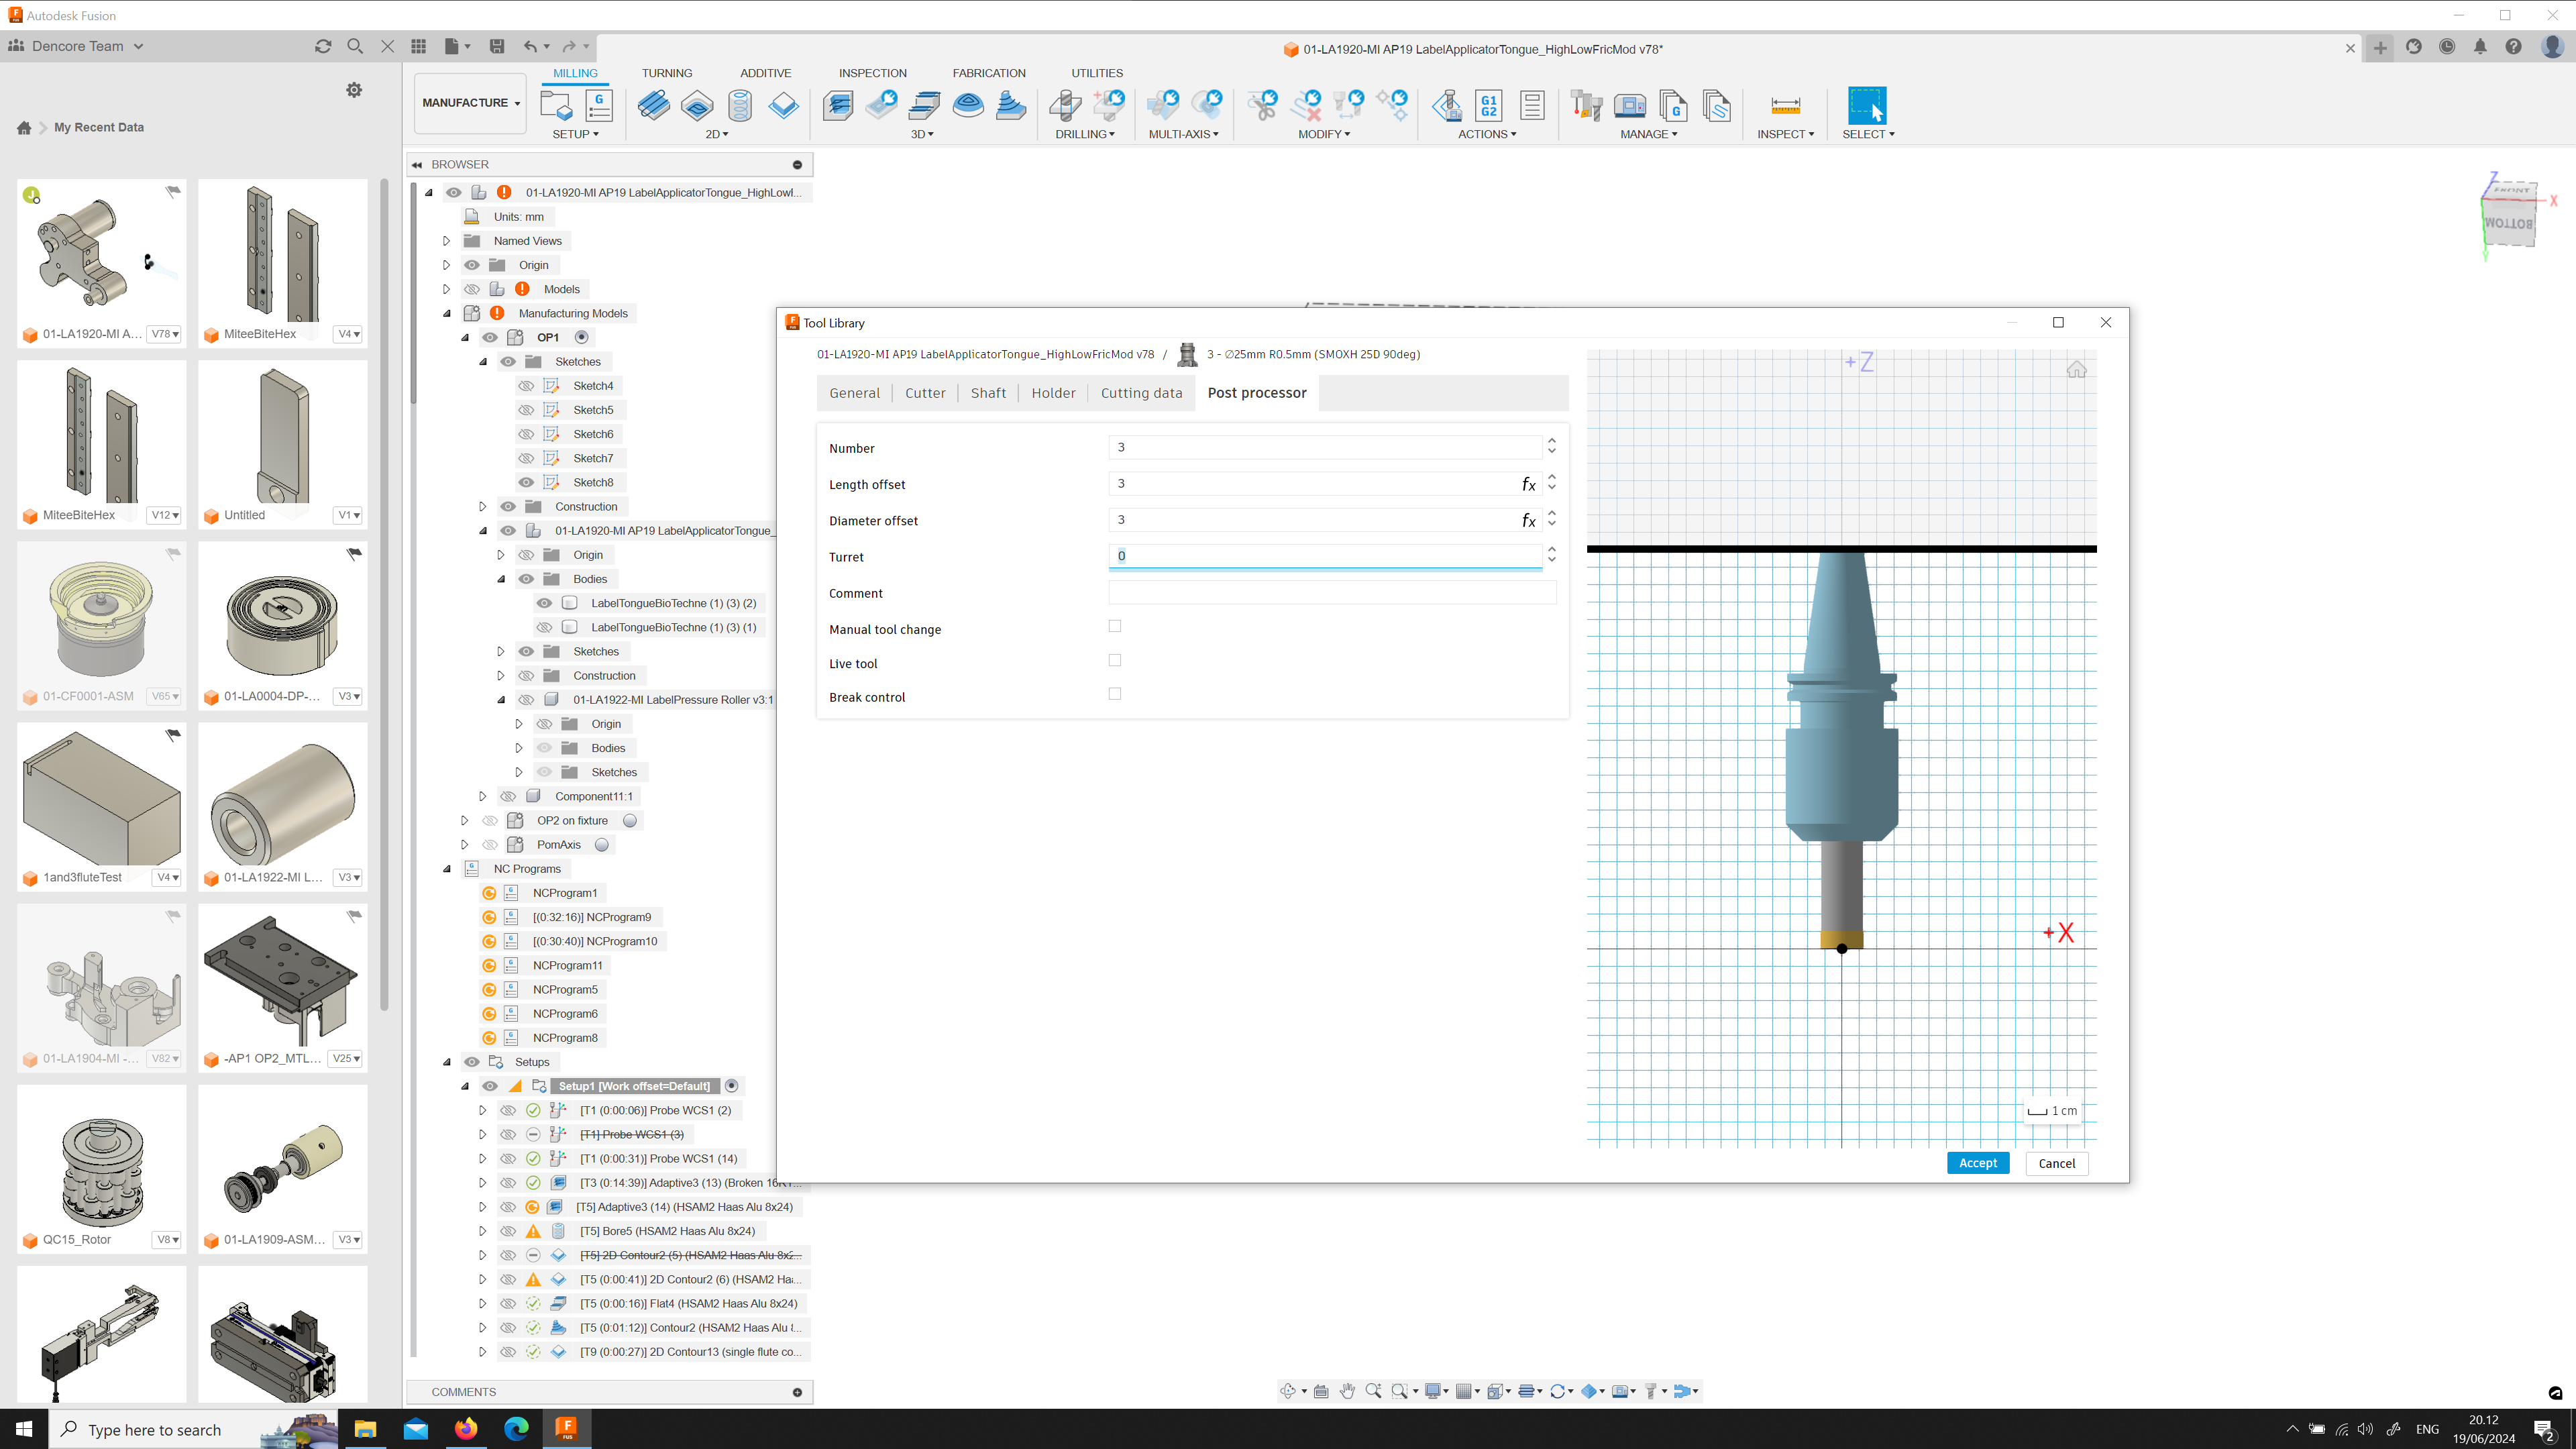This screenshot has width=2576, height=1449.
Task: Switch to the Cutting data tab
Action: click(x=1141, y=393)
